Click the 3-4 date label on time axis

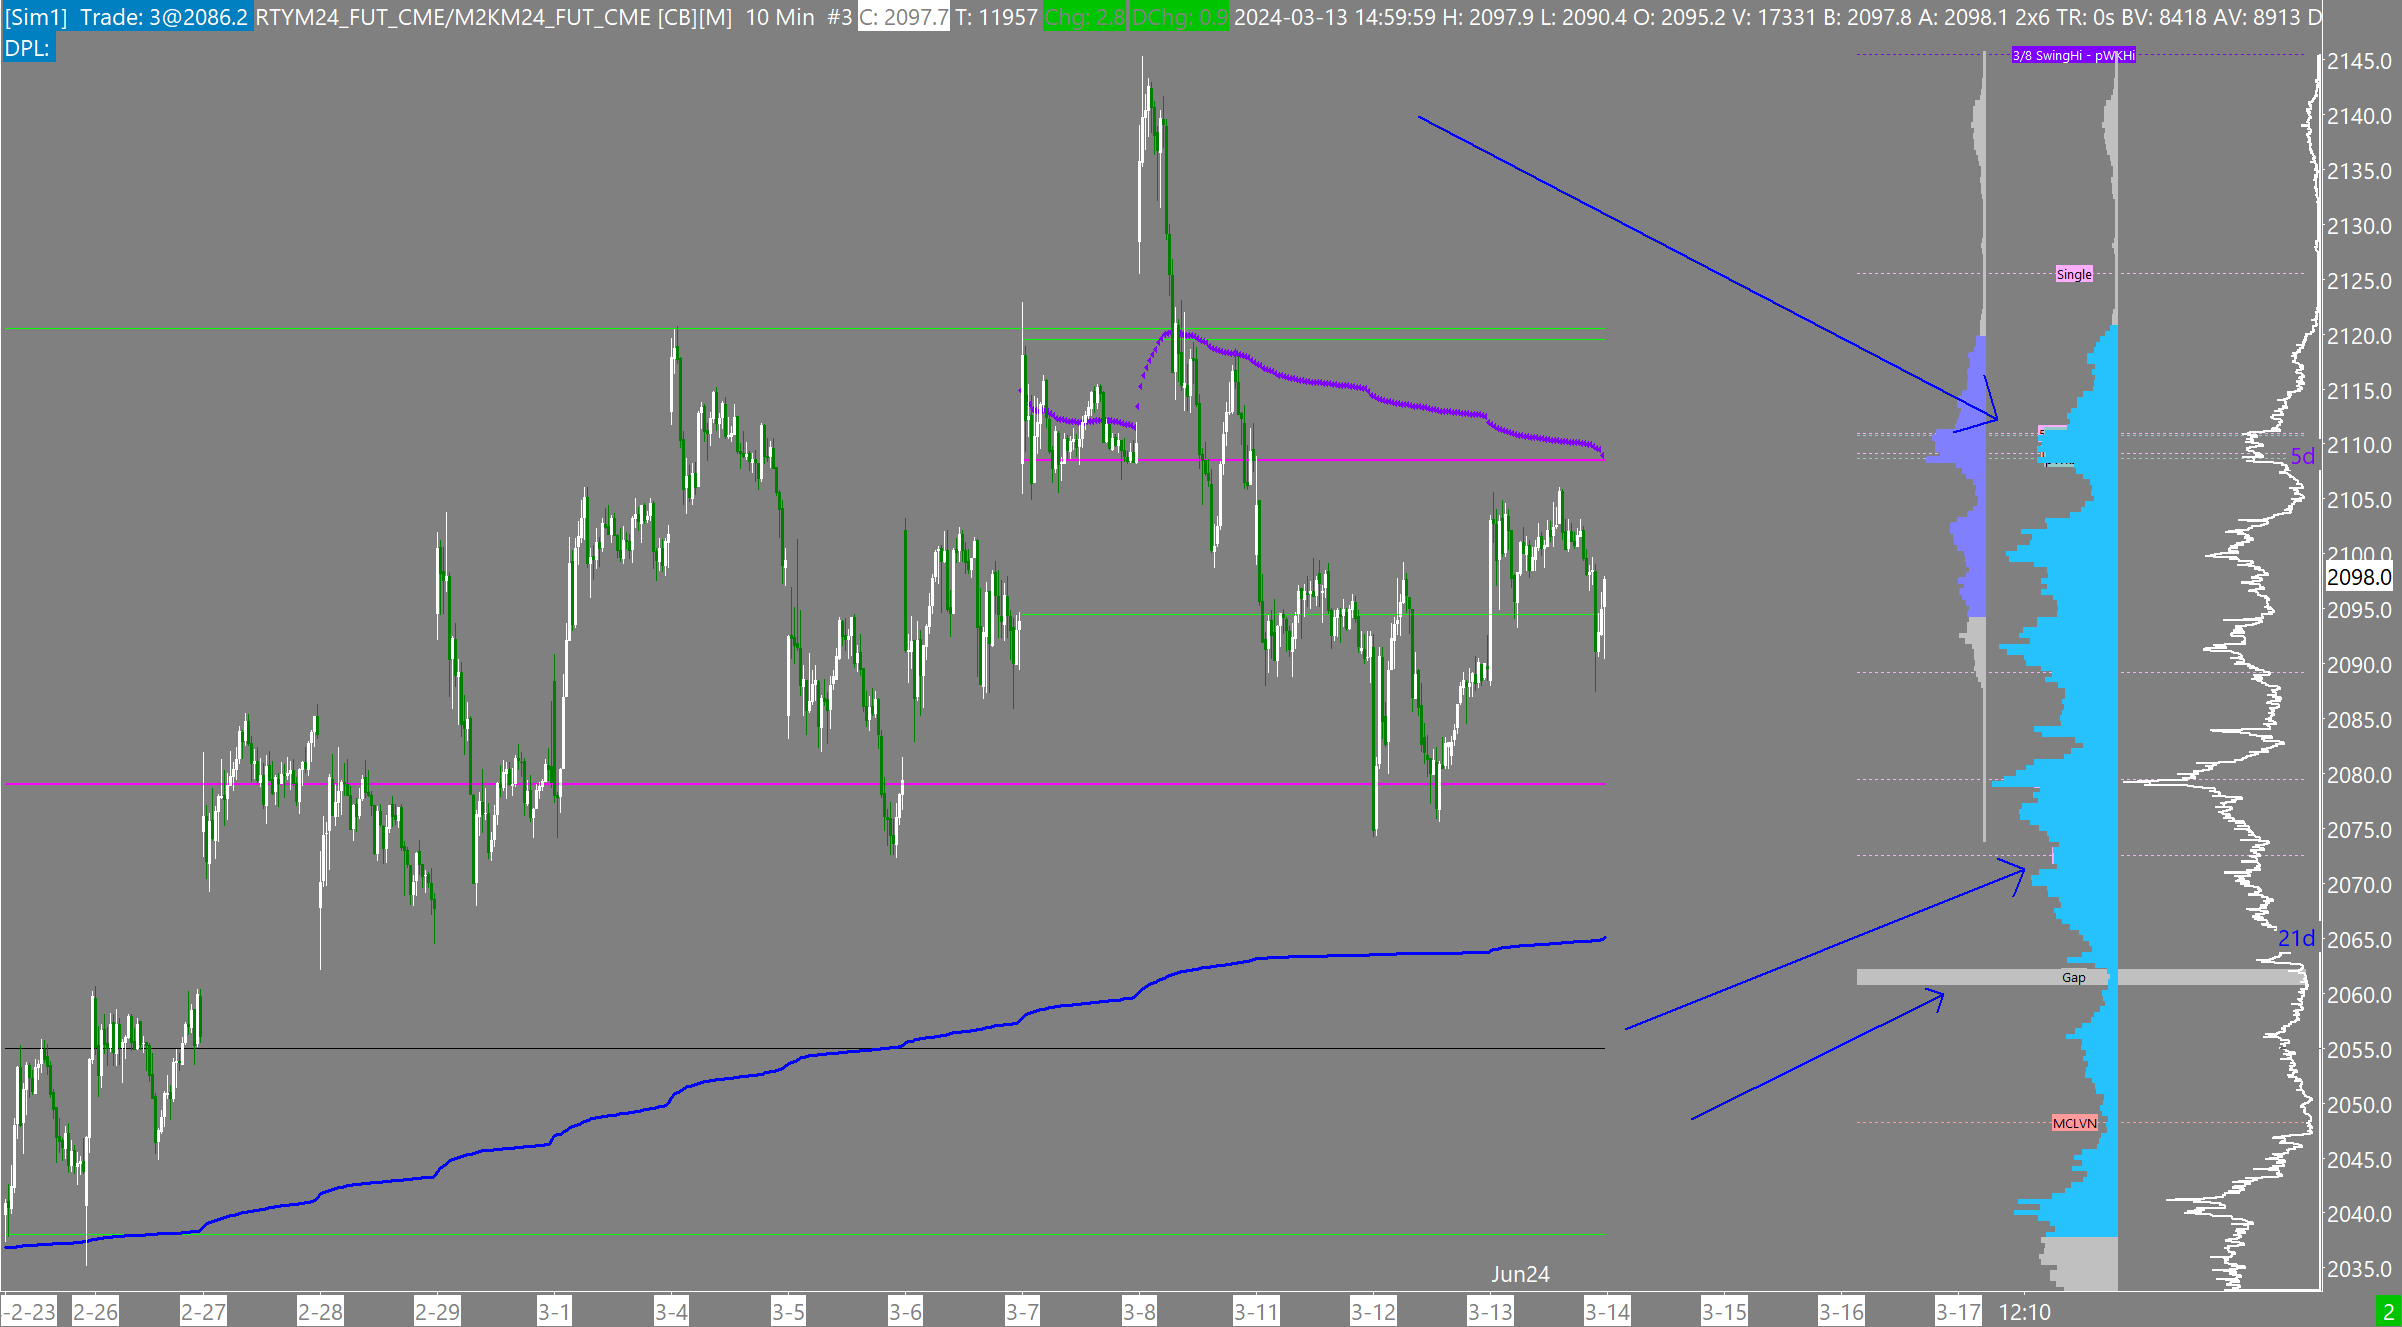(671, 1312)
